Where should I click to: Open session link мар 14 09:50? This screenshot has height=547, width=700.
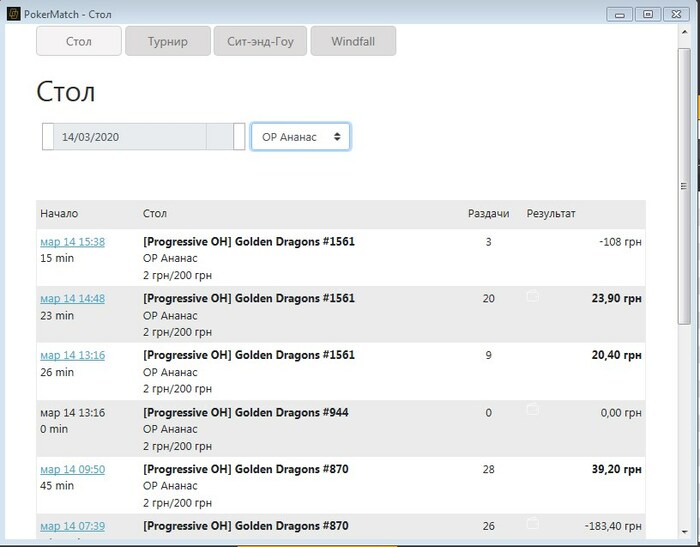pyautogui.click(x=72, y=470)
